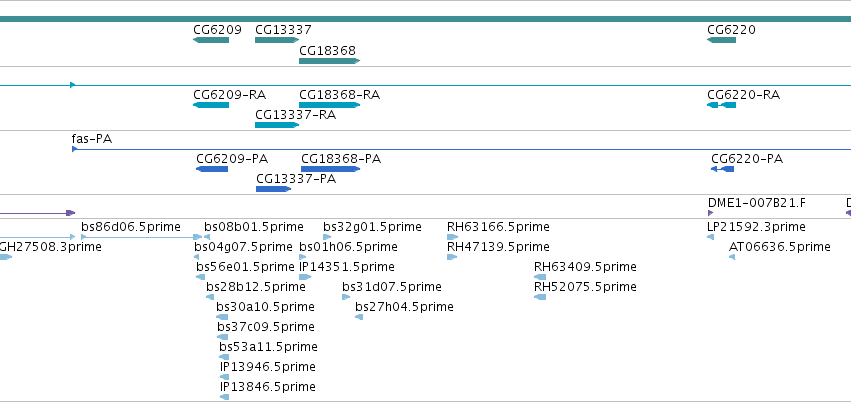This screenshot has width=851, height=402.
Task: Click the CG18368-RA transcript bar
Action: pos(329,105)
